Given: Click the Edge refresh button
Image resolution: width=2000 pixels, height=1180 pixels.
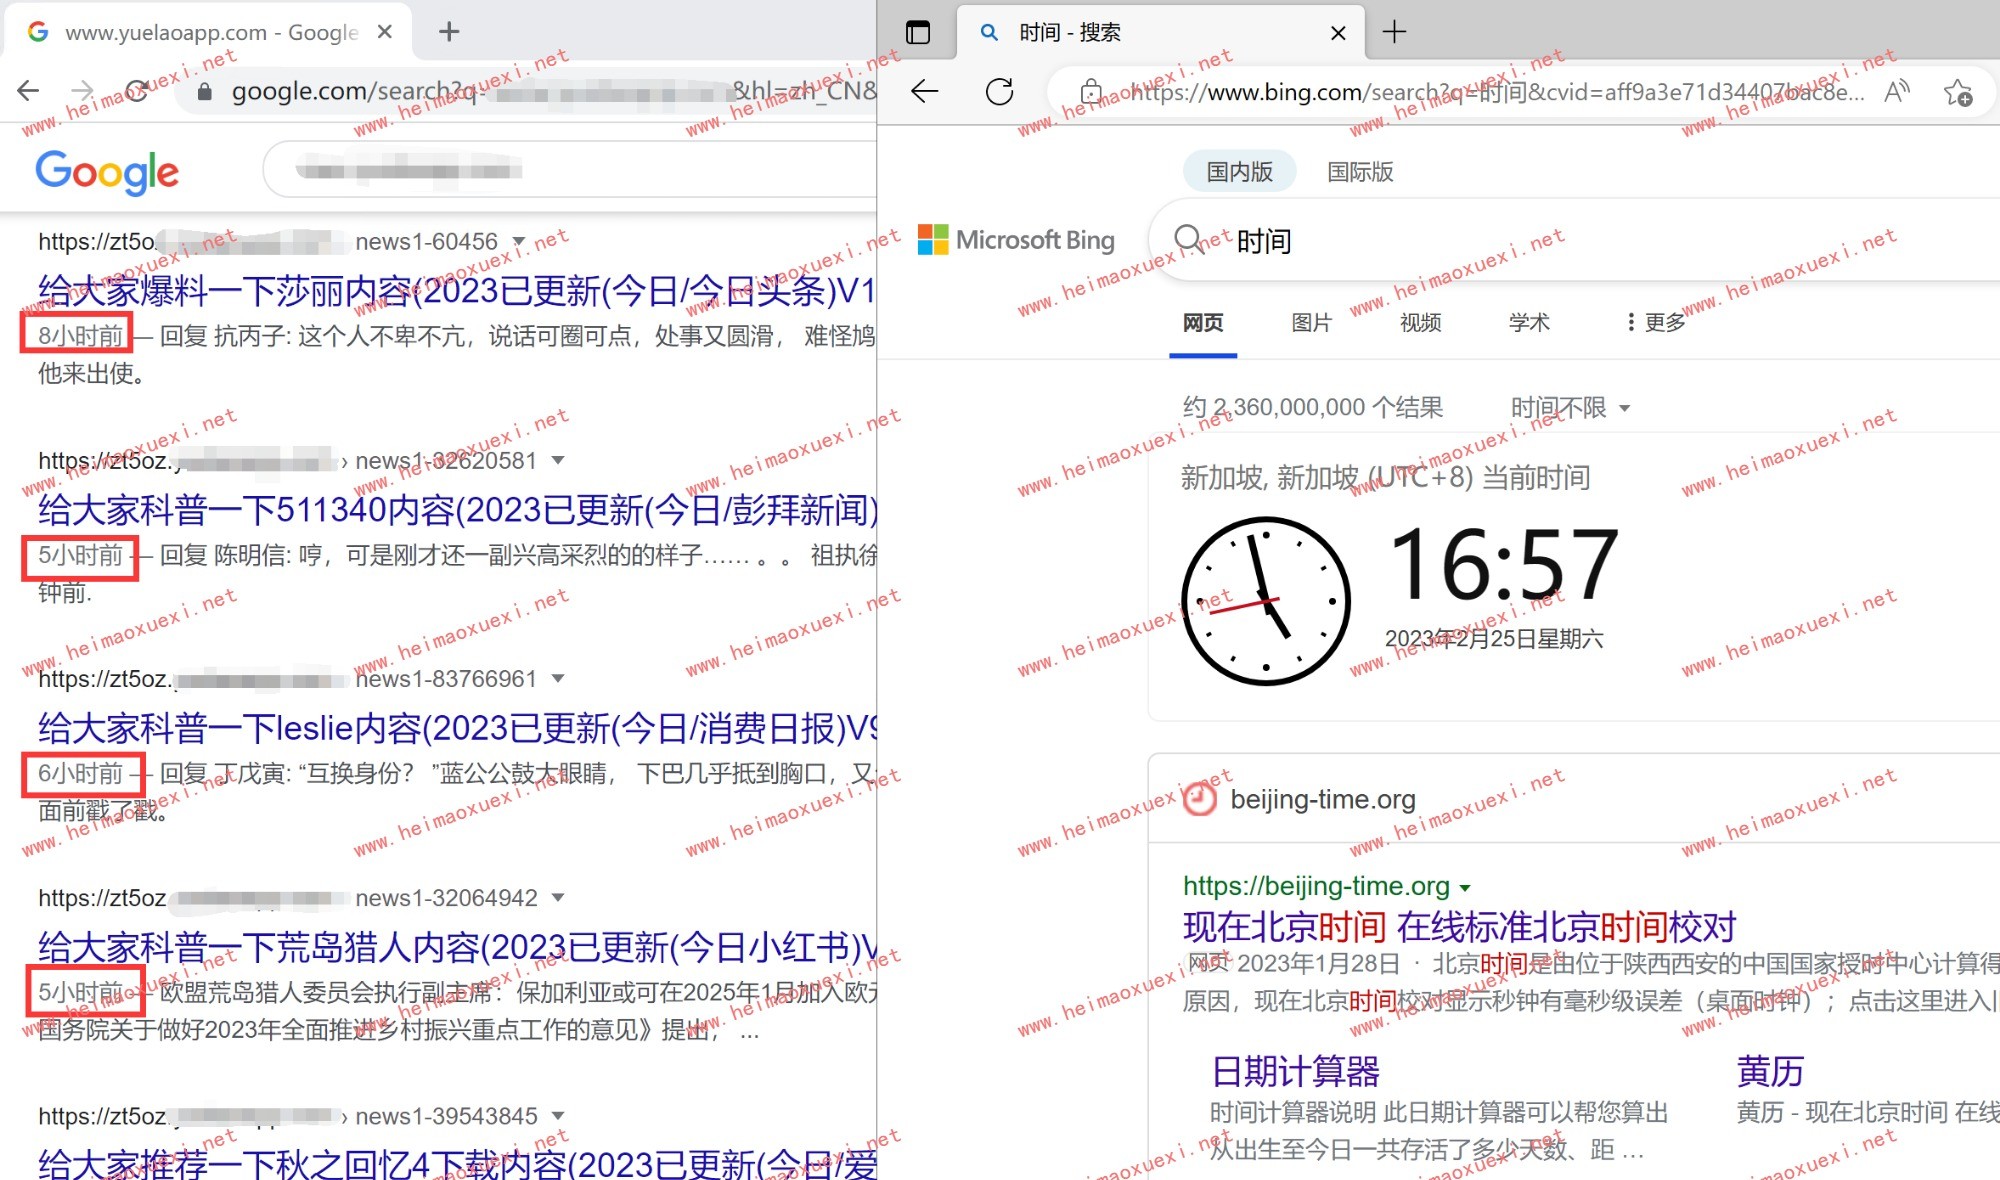Looking at the screenshot, I should point(999,92).
